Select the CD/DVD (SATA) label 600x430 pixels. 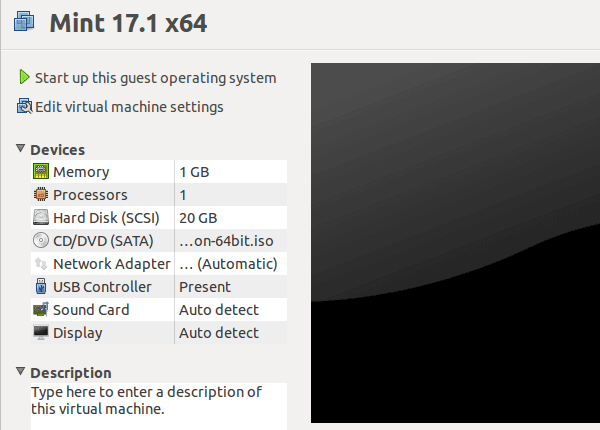tap(103, 241)
